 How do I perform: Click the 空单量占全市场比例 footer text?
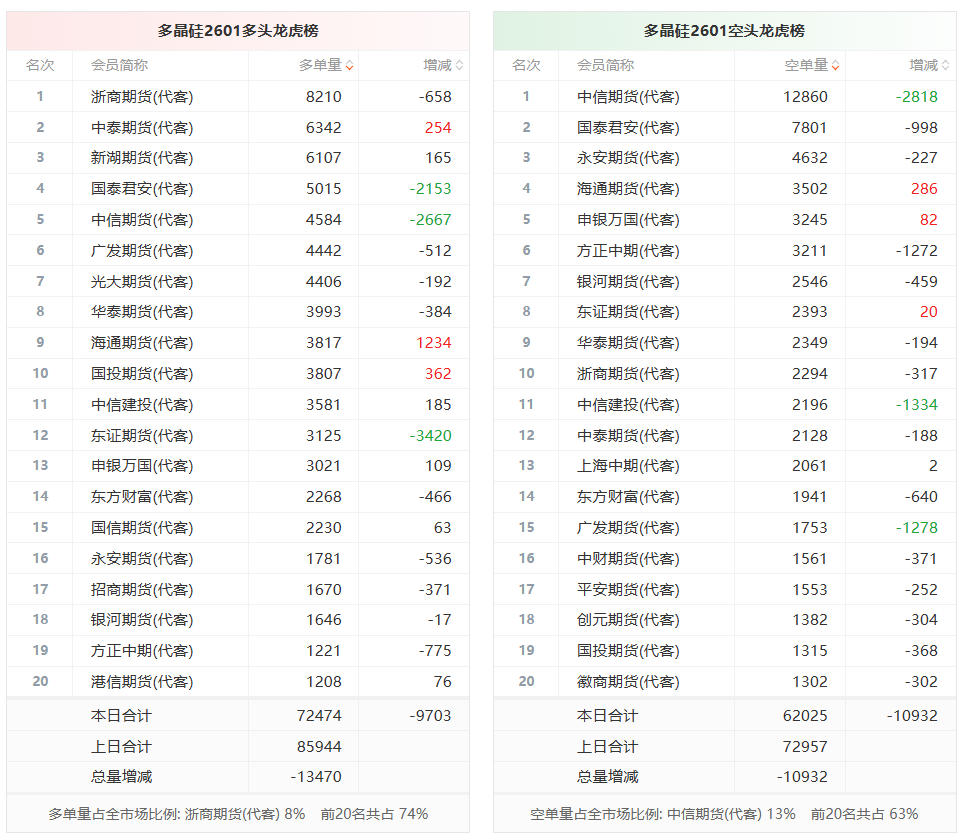click(x=724, y=814)
